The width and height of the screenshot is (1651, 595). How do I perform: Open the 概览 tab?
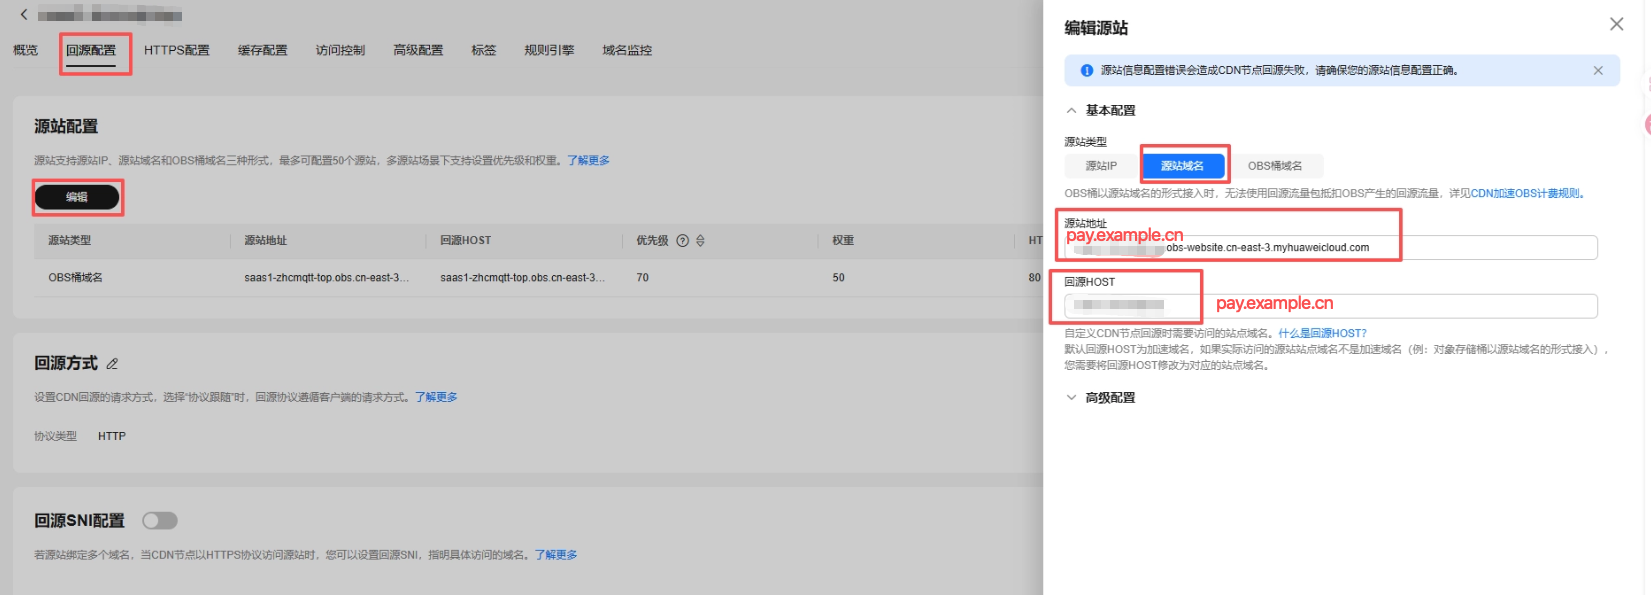pos(25,50)
